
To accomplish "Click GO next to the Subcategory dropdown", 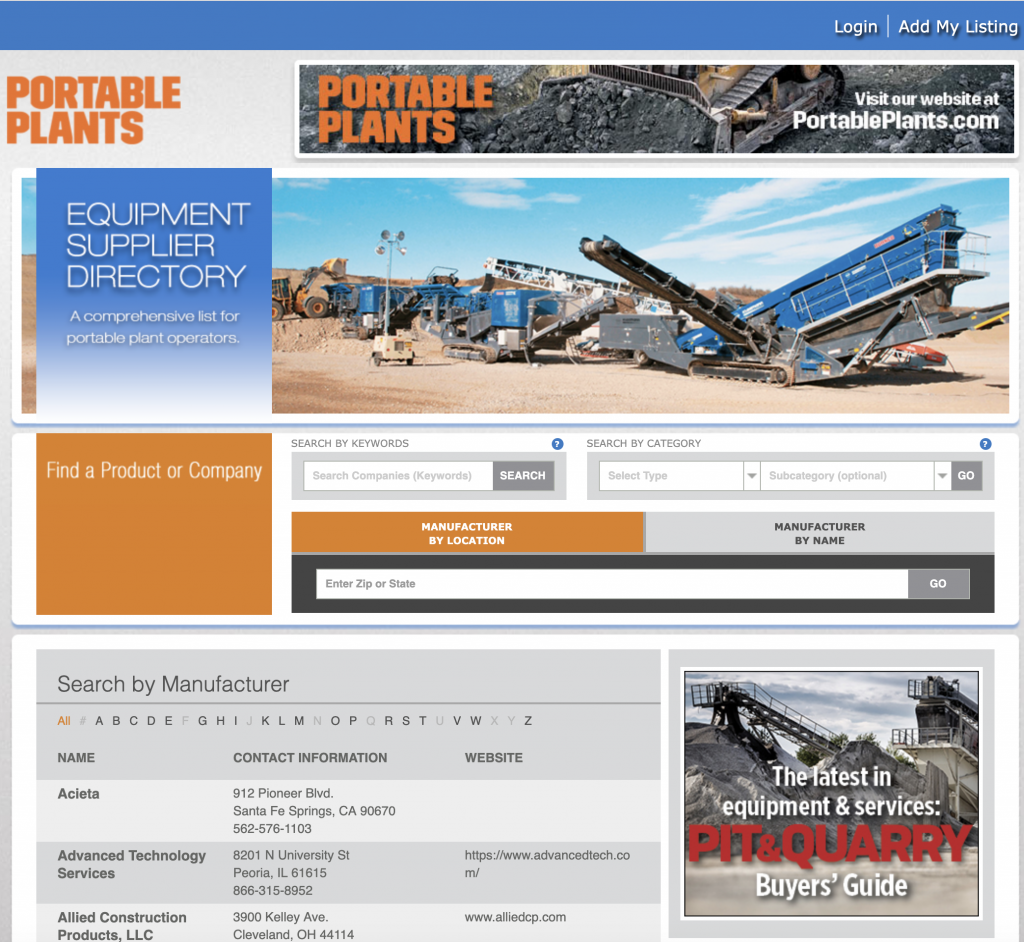I will click(966, 476).
